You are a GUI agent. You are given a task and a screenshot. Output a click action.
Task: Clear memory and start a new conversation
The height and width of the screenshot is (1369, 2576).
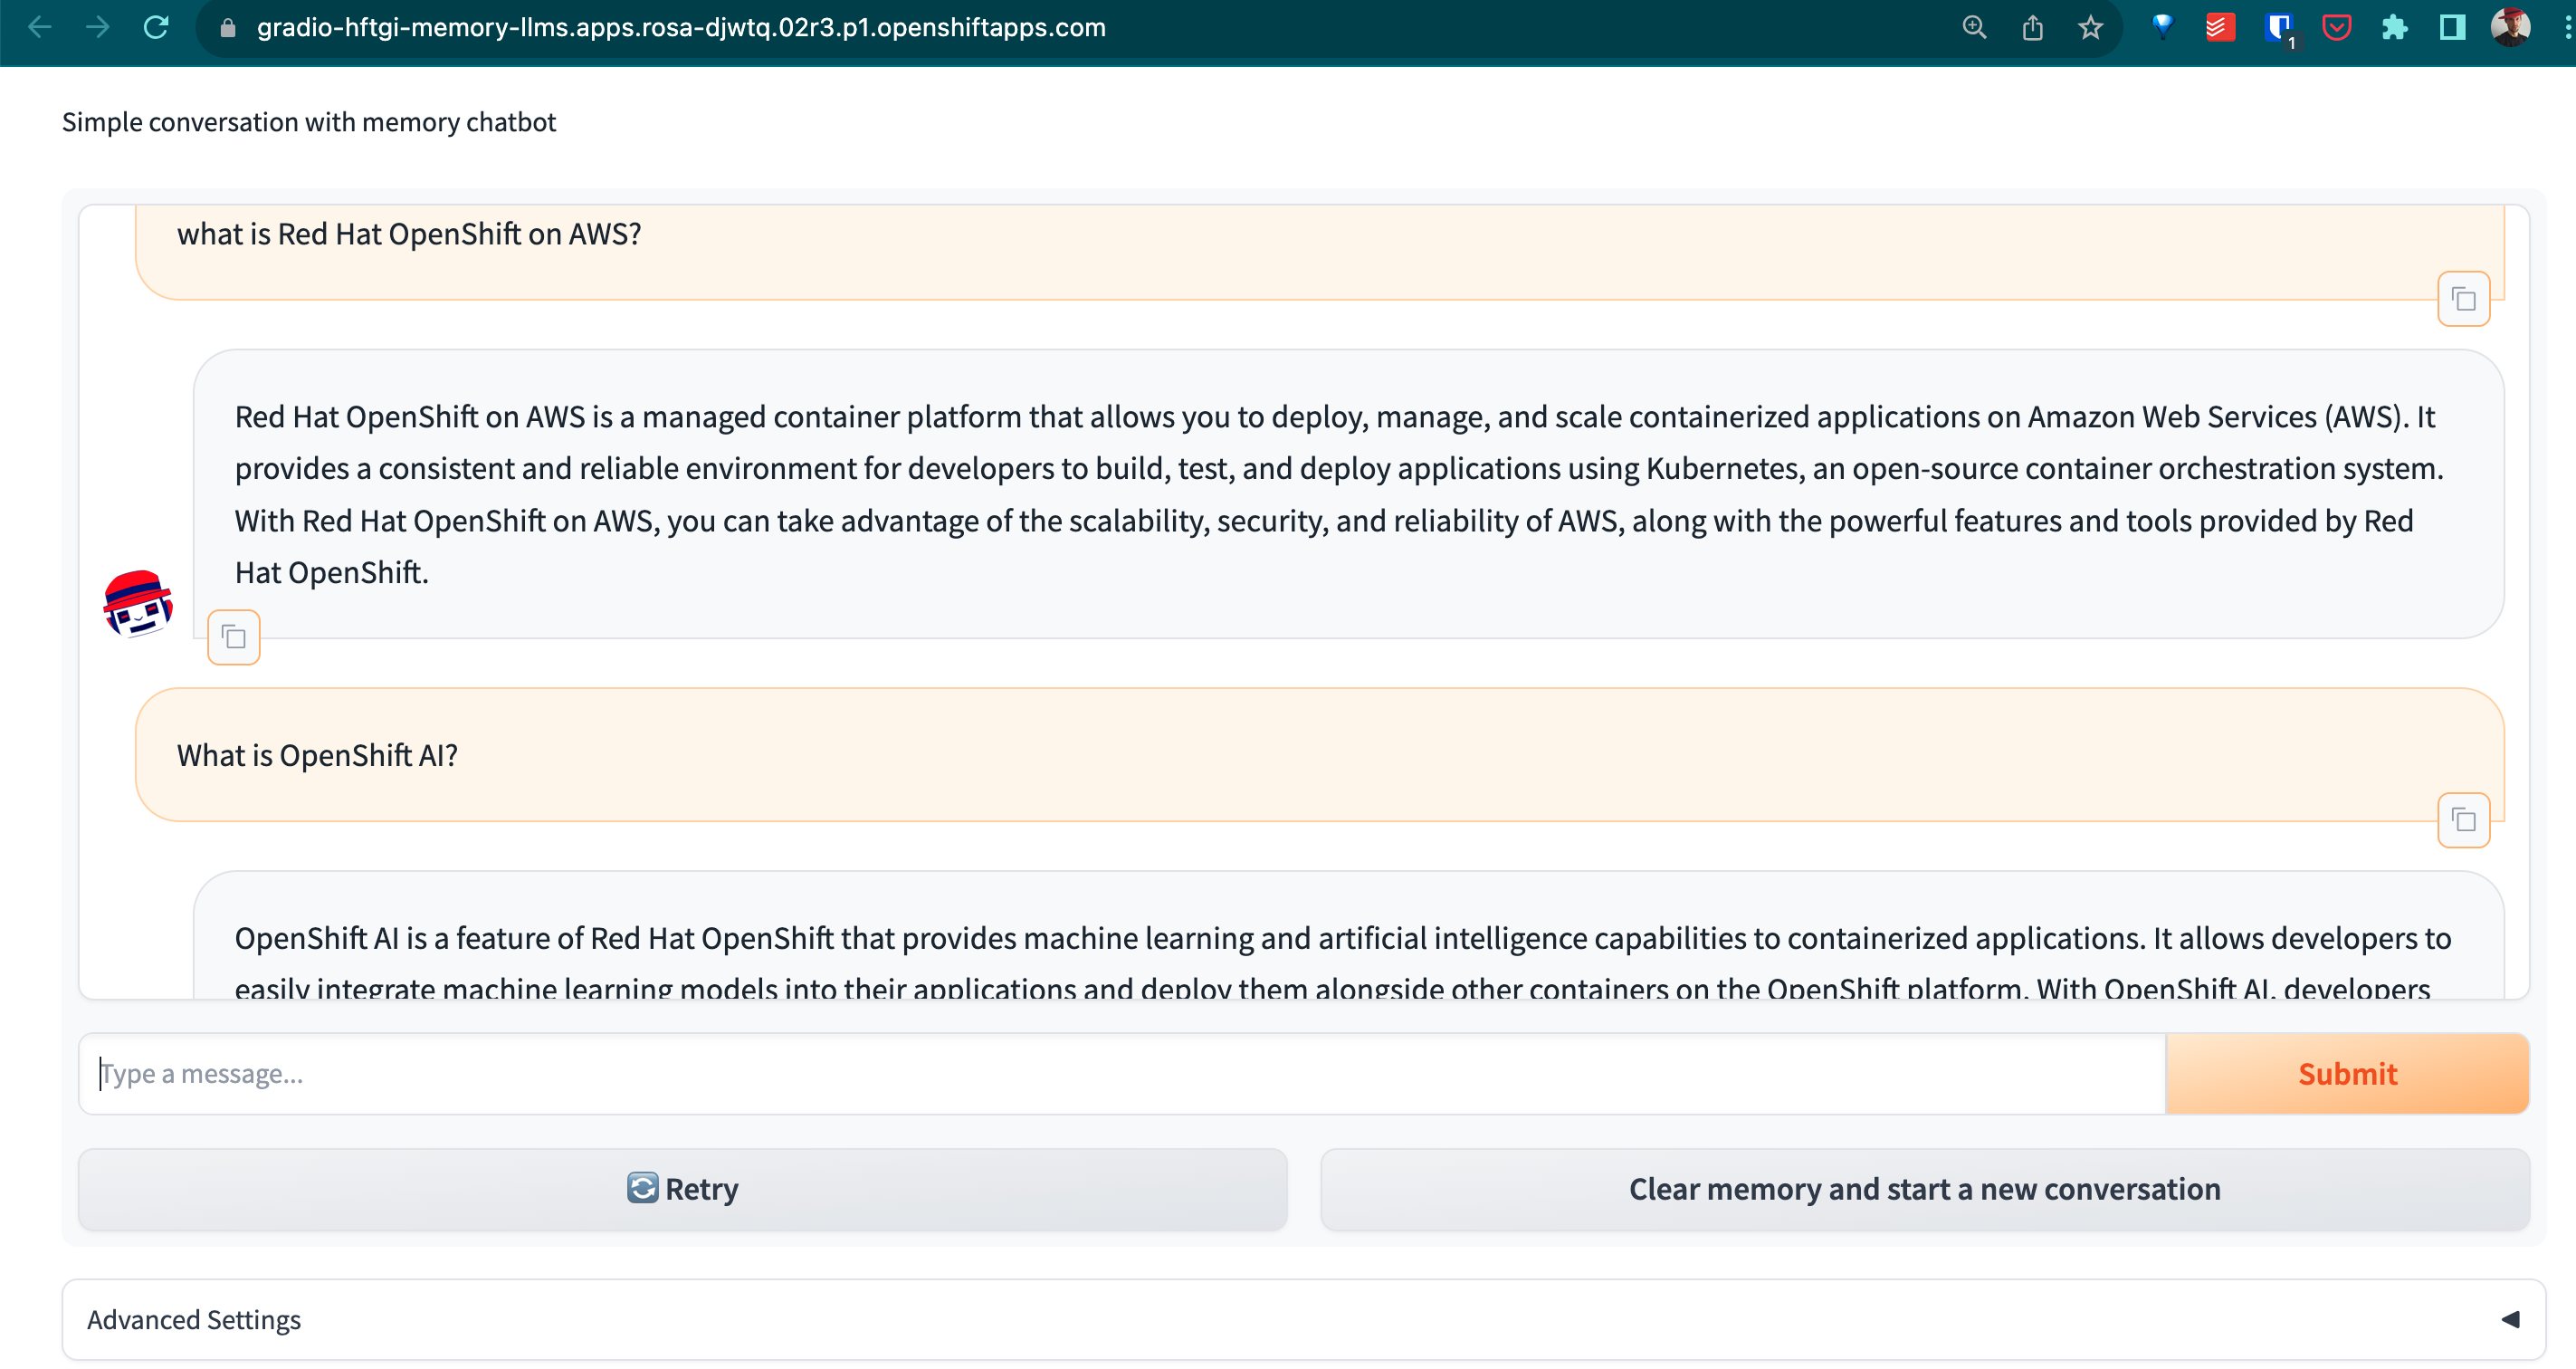click(x=1925, y=1189)
